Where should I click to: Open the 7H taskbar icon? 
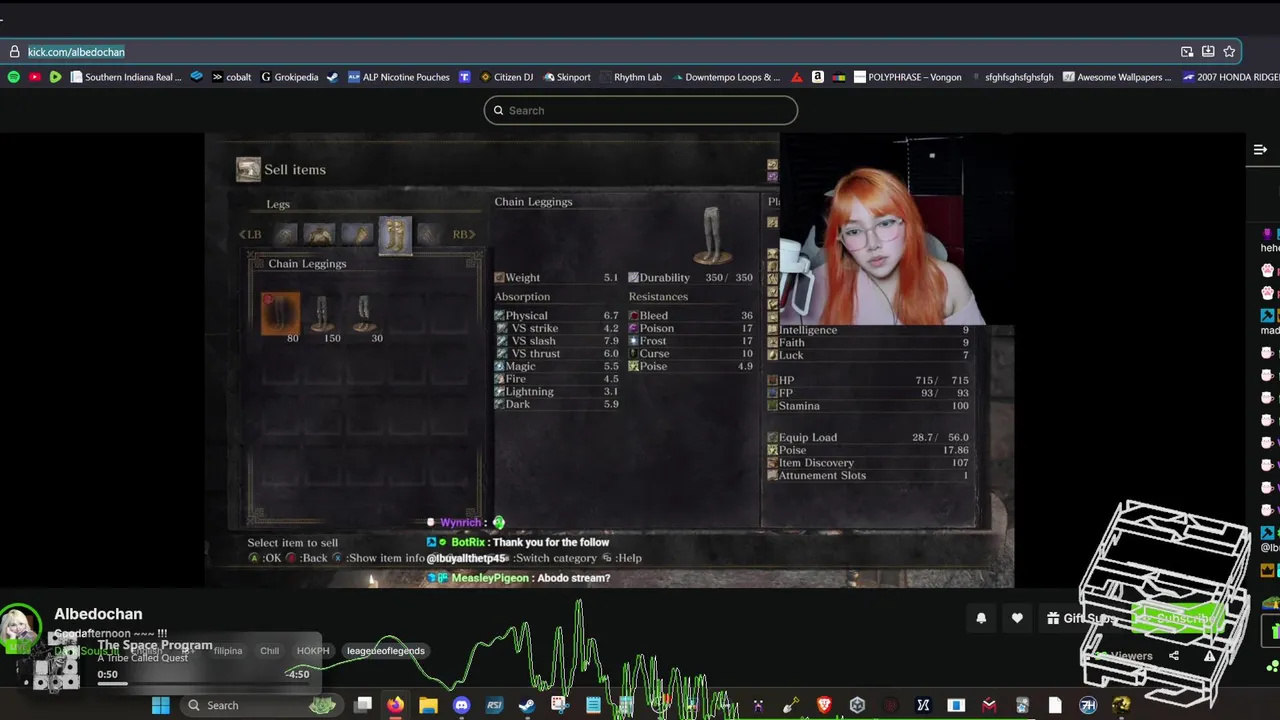point(1088,705)
